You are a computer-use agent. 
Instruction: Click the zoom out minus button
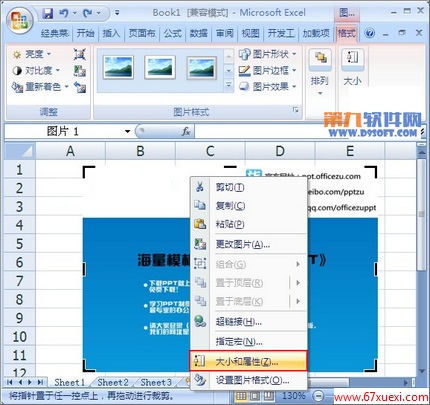coord(319,396)
